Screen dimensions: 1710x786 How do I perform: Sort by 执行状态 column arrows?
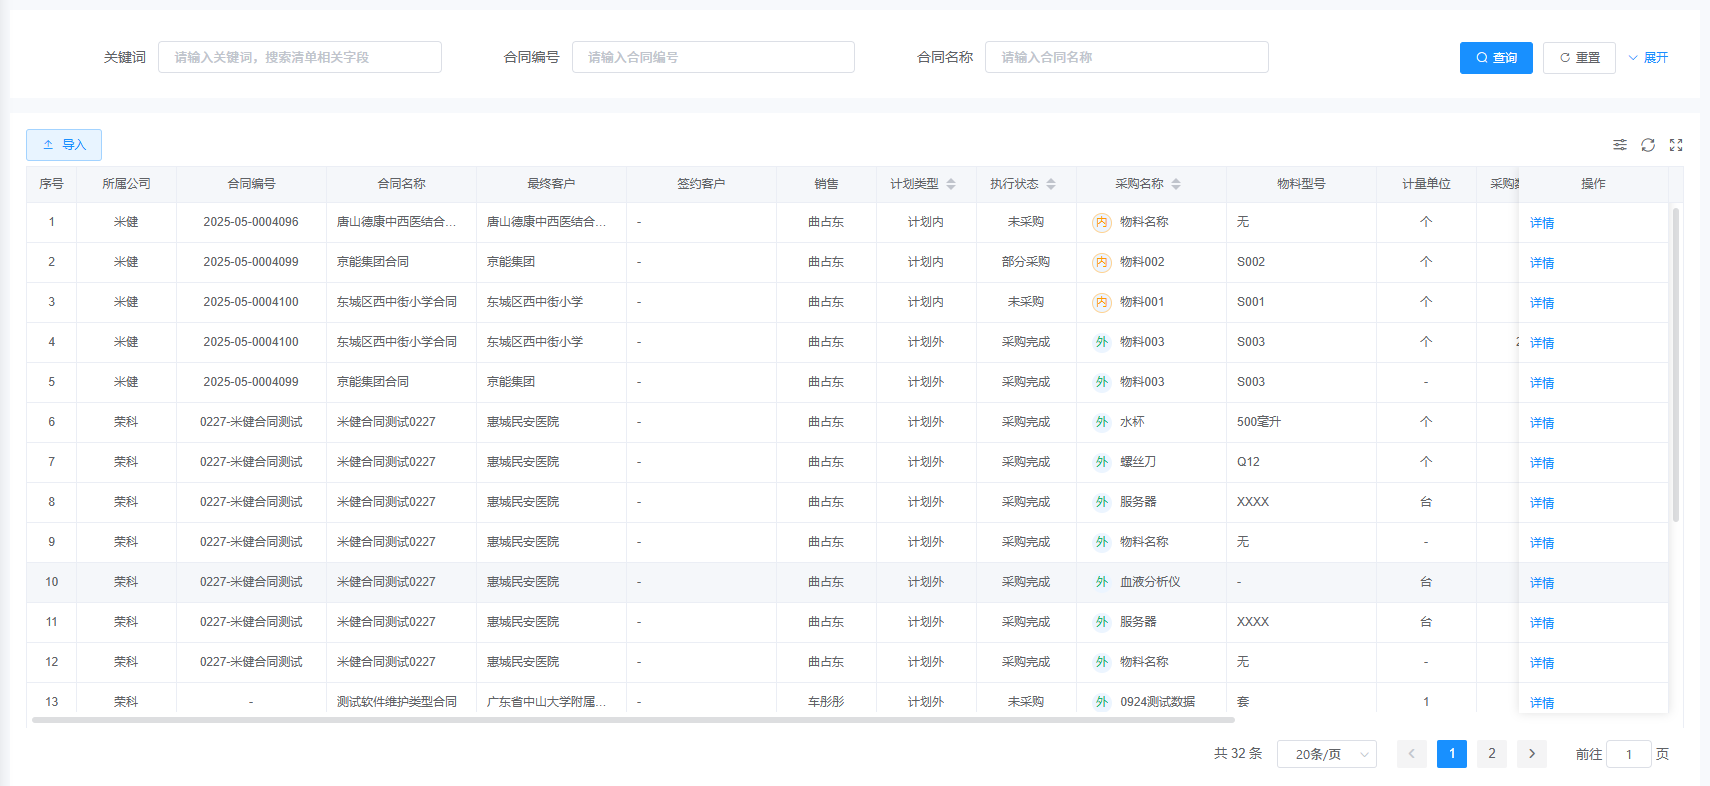pos(1051,184)
